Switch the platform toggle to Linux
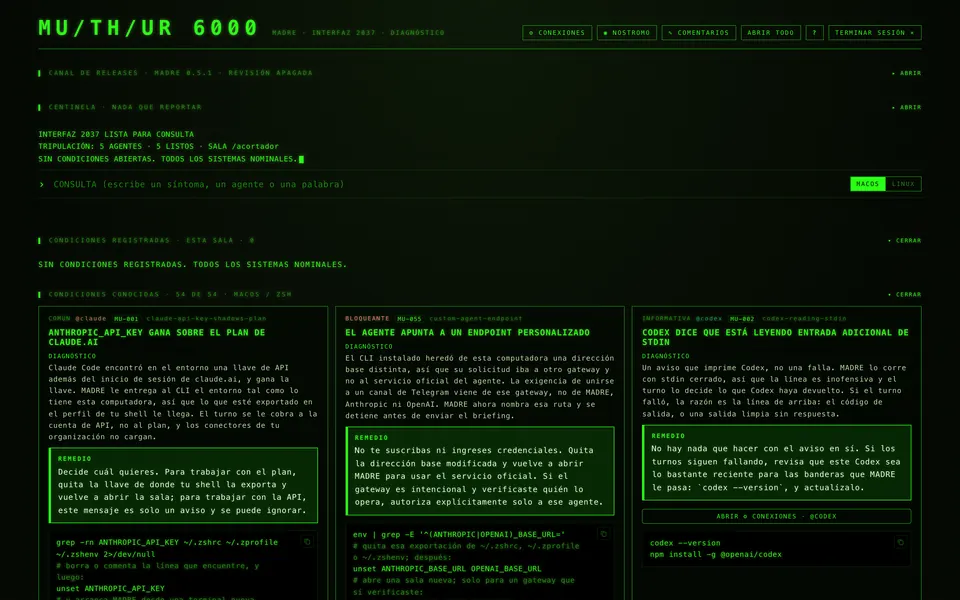The width and height of the screenshot is (960, 600). [903, 184]
